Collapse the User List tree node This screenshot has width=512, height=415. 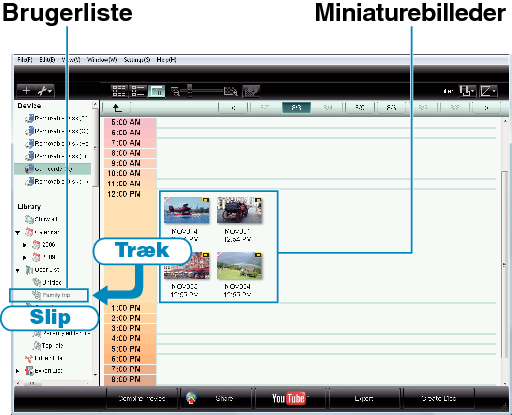click(x=18, y=270)
